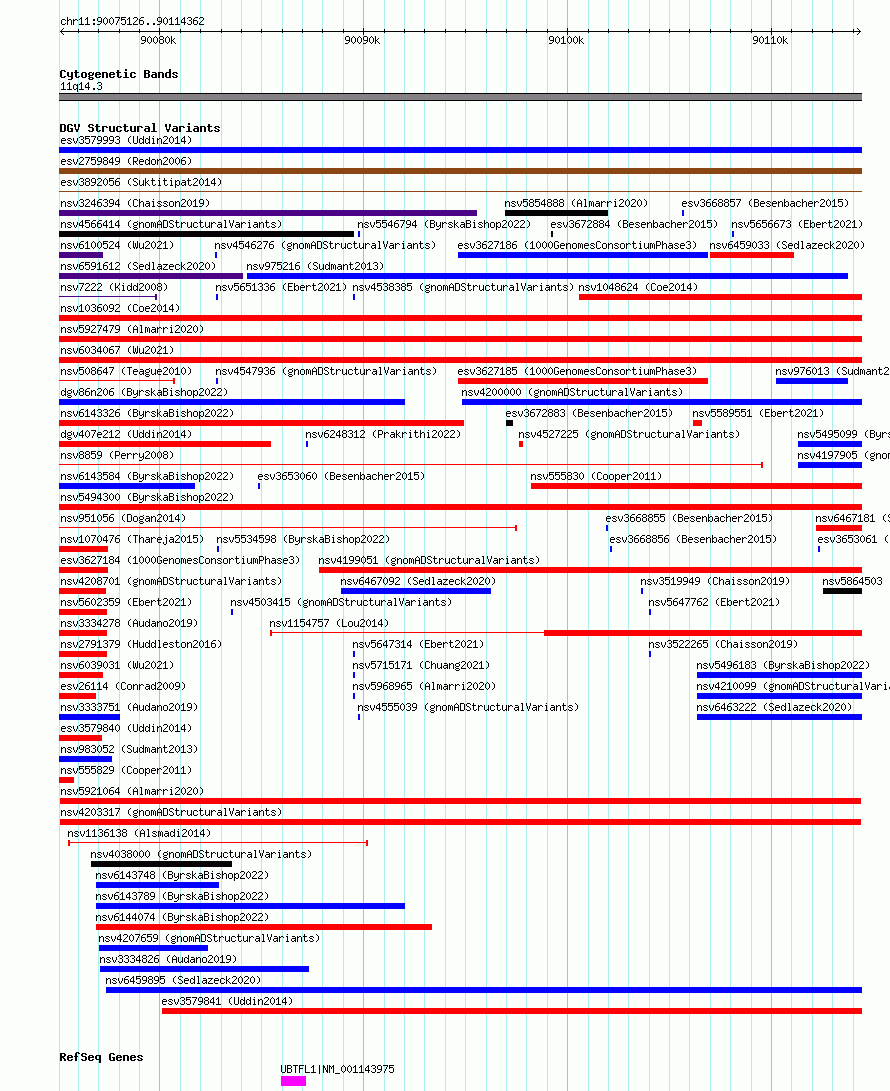The width and height of the screenshot is (890, 1091).
Task: Select nsv5968965 (Almarri2020) label
Action: pyautogui.click(x=424, y=686)
